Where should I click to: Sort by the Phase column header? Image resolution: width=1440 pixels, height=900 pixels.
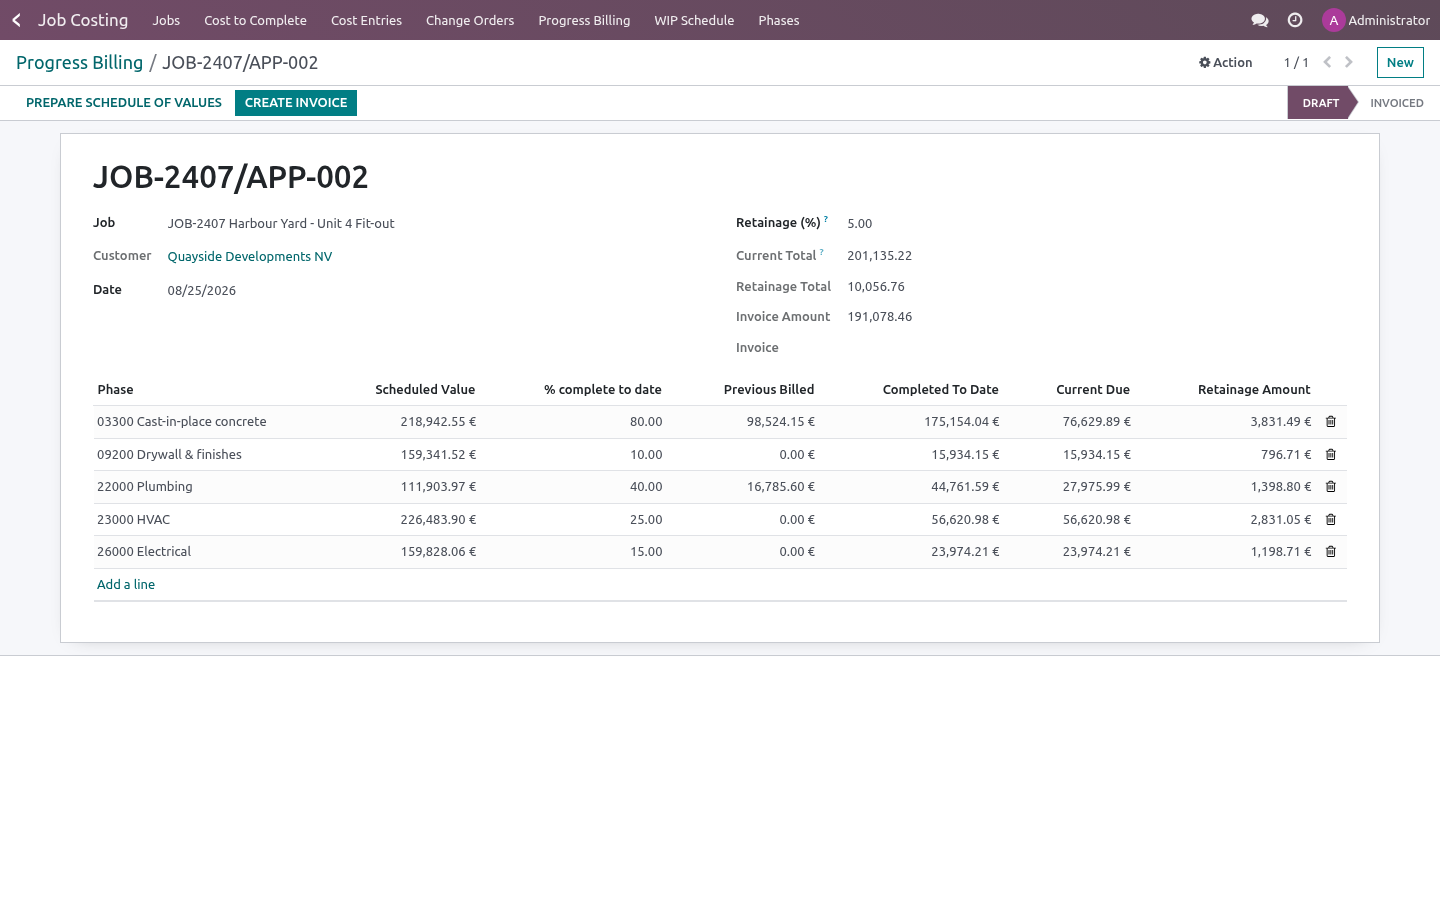[x=116, y=390]
